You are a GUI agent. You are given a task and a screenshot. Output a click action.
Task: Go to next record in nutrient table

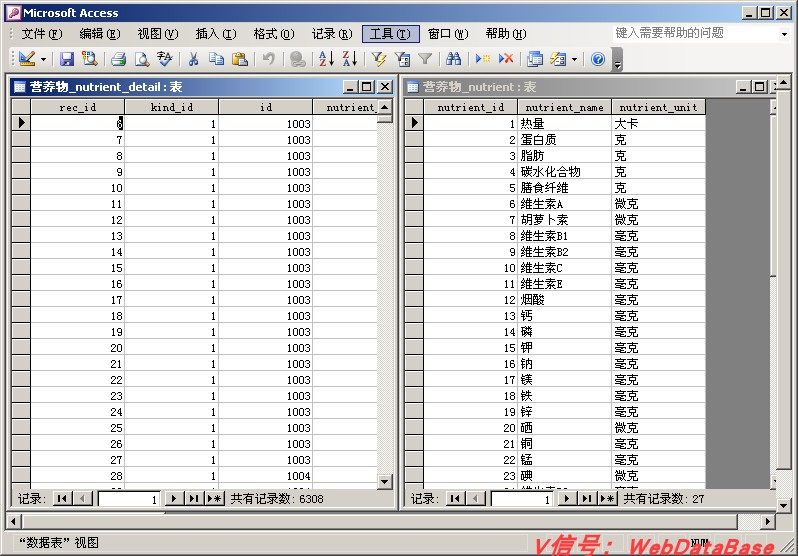[x=567, y=498]
